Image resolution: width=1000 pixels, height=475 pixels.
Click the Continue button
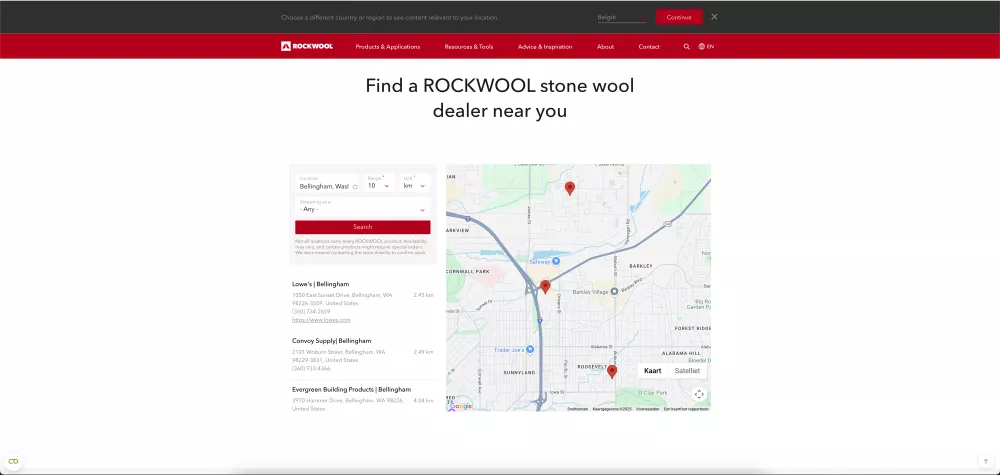click(679, 17)
